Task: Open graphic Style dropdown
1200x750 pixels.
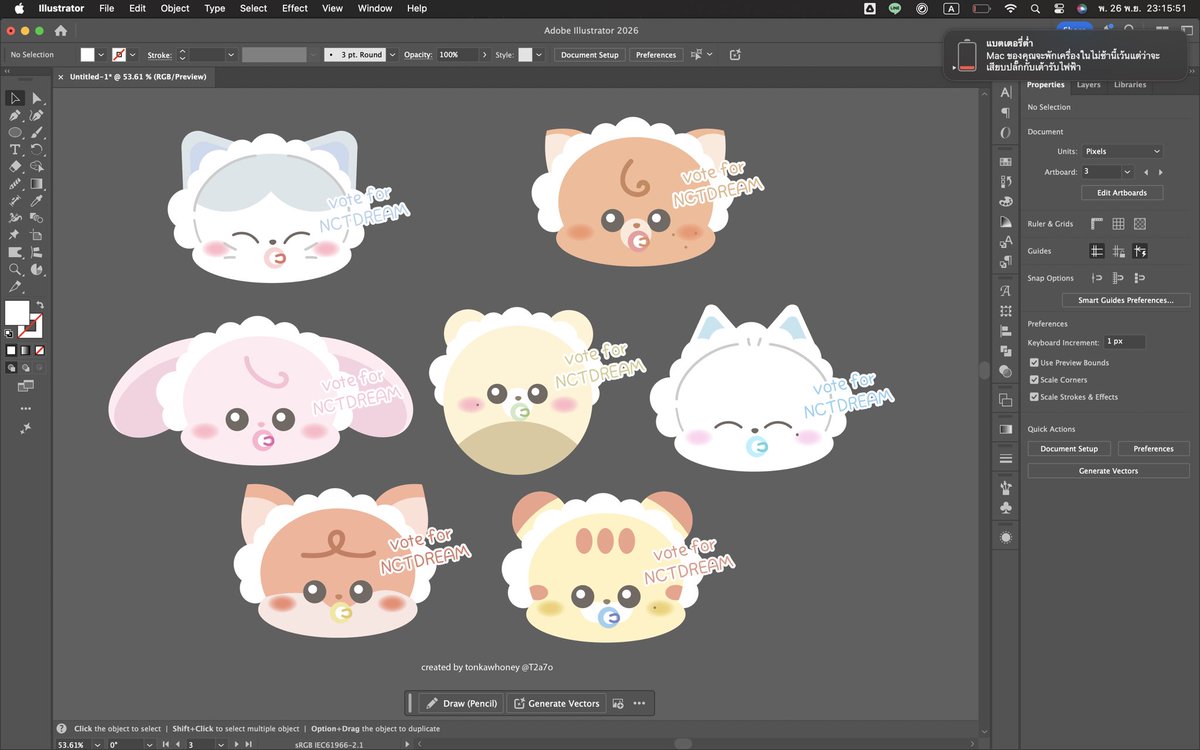Action: [539, 55]
